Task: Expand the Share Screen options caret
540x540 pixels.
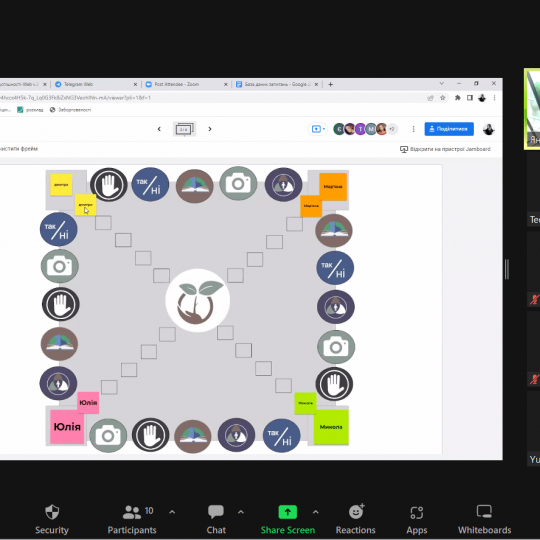Action: [315, 512]
